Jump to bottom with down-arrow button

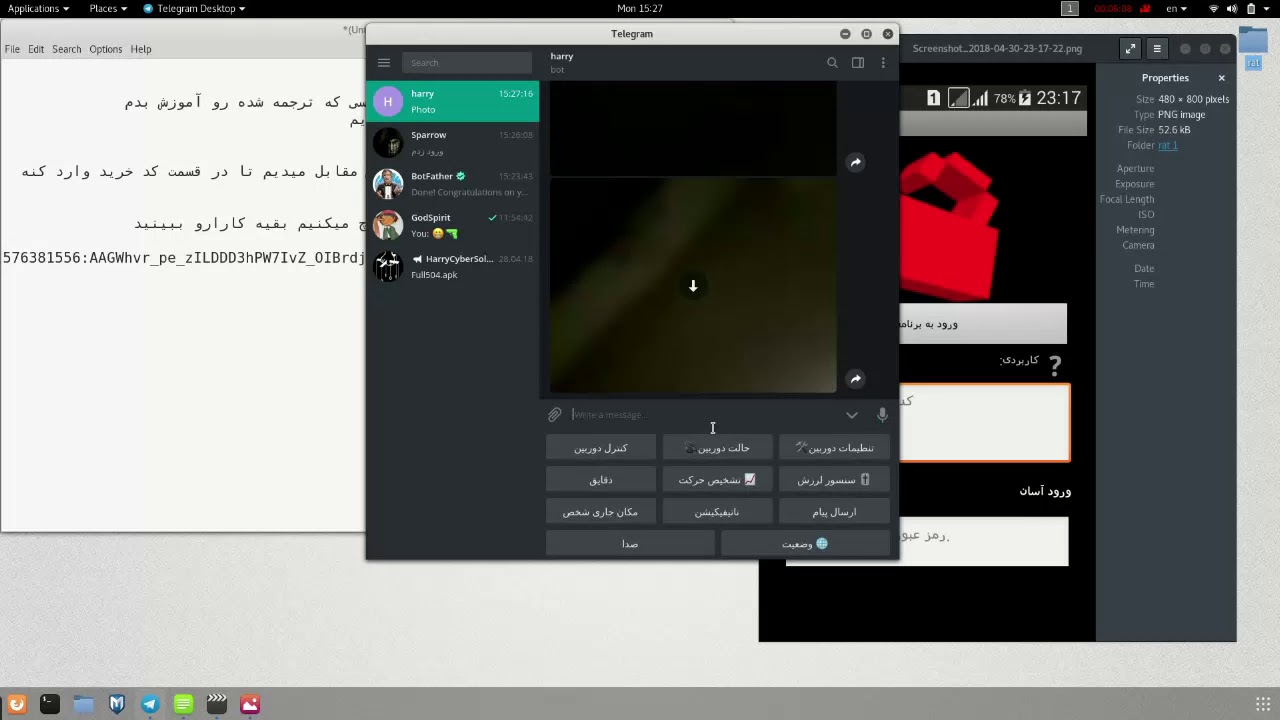[x=693, y=286]
